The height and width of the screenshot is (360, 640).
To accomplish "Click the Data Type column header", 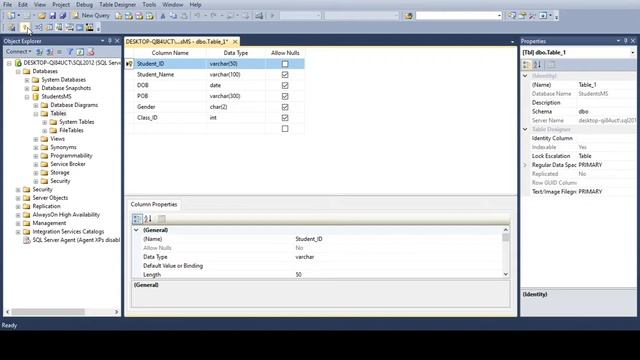I will [236, 53].
